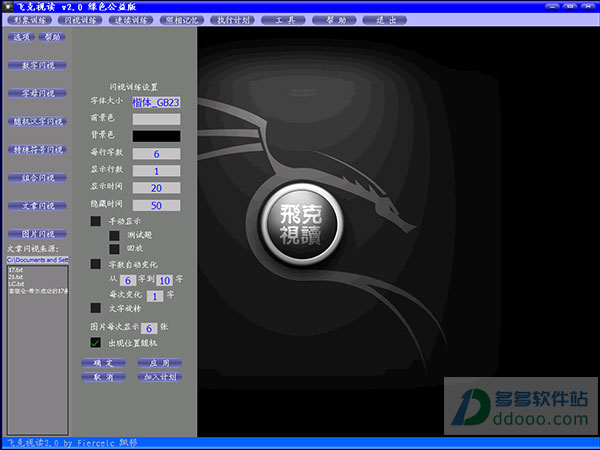Click the app icon in title bar
The image size is (600, 450).
pyautogui.click(x=8, y=7)
